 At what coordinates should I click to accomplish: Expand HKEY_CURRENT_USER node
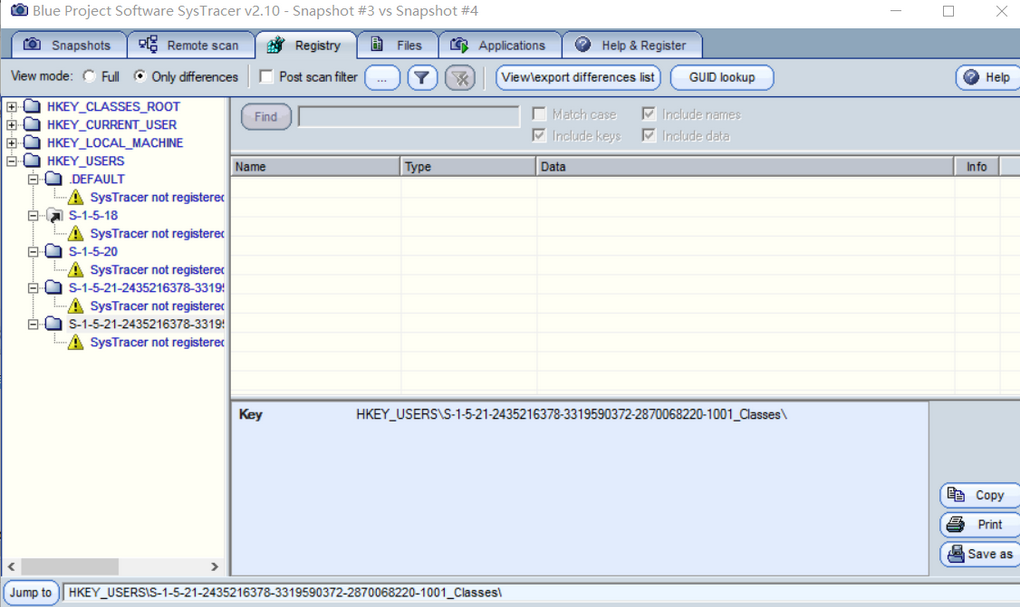pyautogui.click(x=12, y=124)
